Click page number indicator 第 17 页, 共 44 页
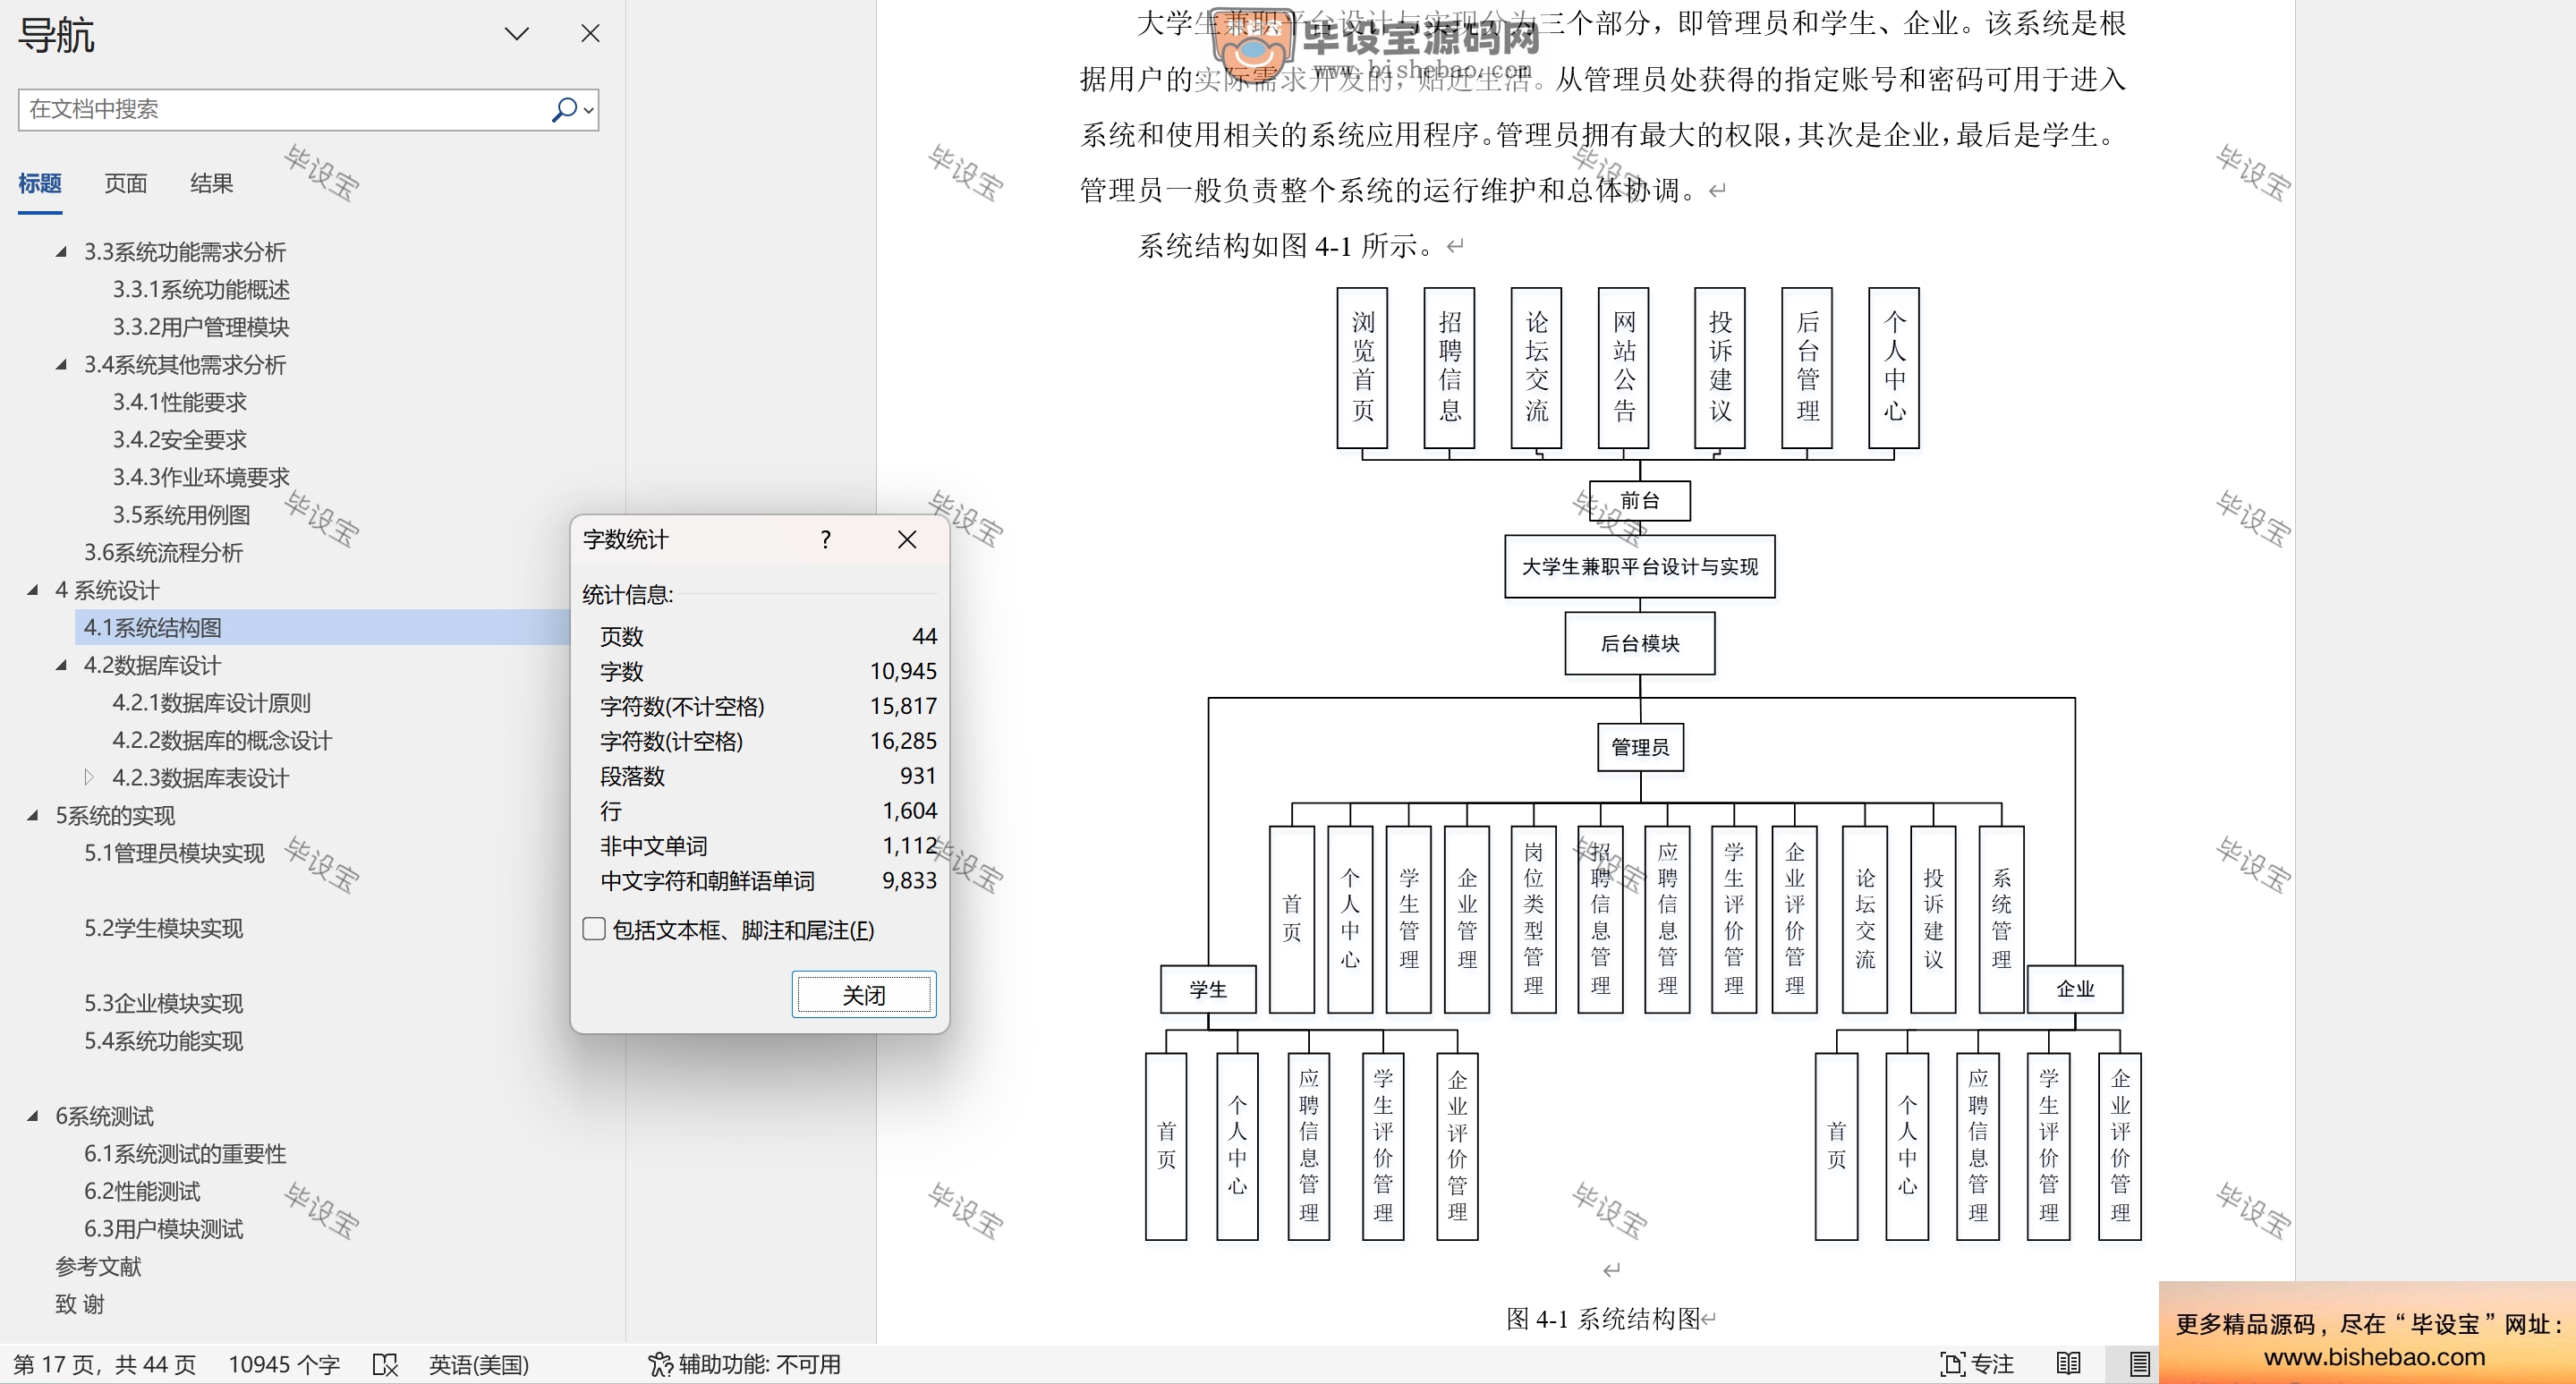This screenshot has height=1384, width=2576. (104, 1364)
